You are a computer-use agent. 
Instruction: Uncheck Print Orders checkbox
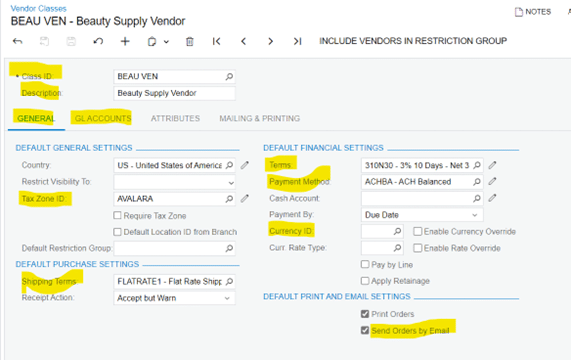point(365,314)
